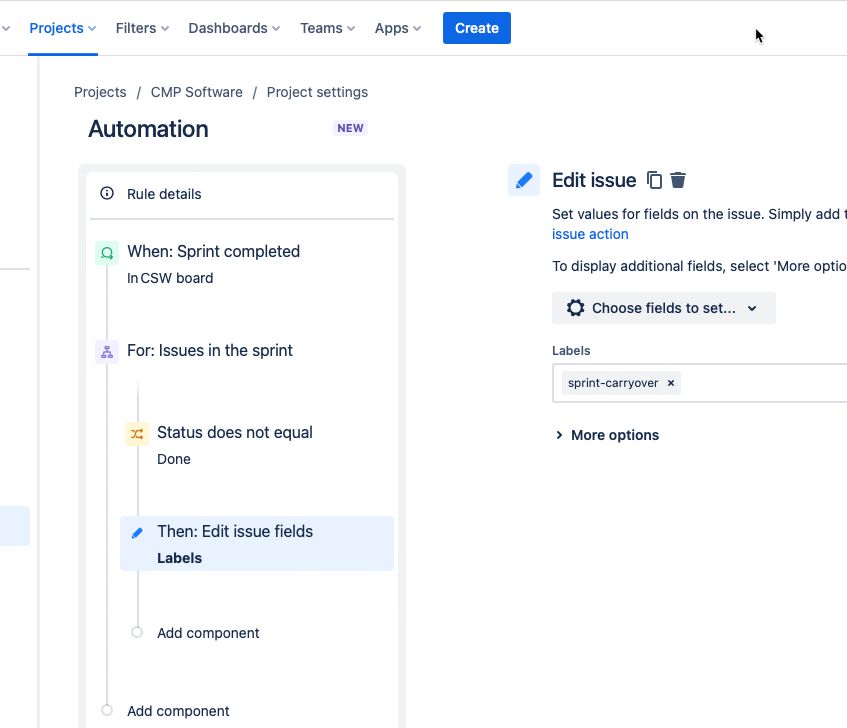Open the Projects menu
The width and height of the screenshot is (847, 728).
pos(63,28)
